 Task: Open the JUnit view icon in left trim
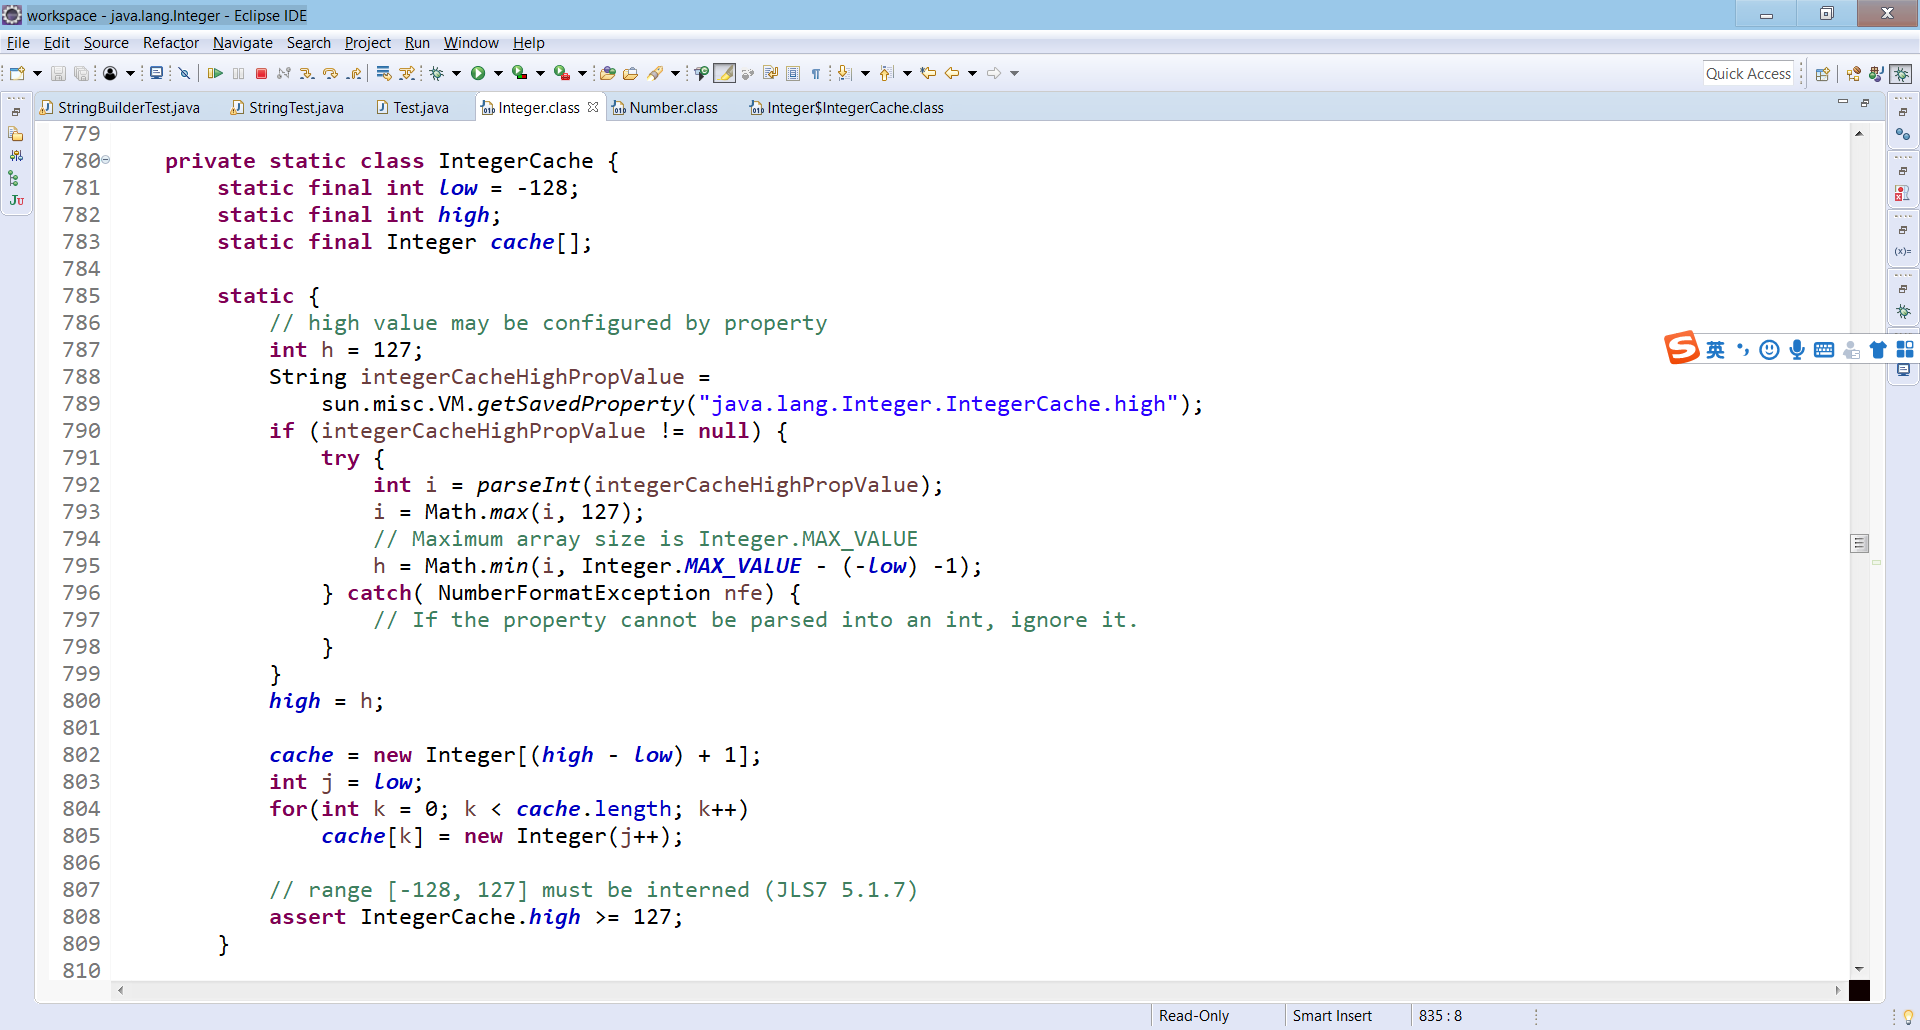[x=16, y=201]
